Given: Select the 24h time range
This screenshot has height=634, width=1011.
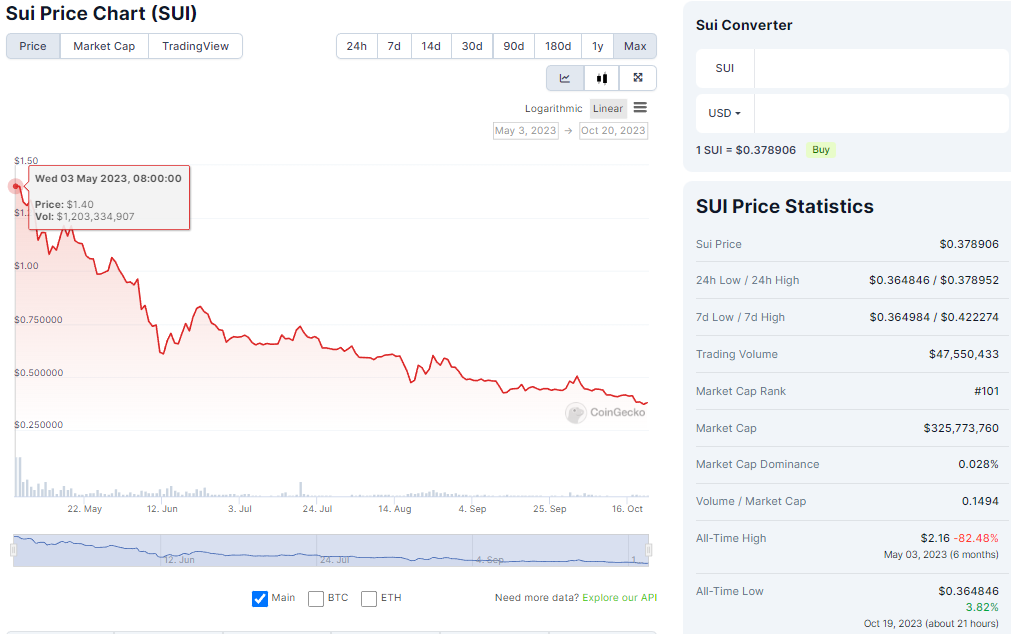Looking at the screenshot, I should click(356, 46).
